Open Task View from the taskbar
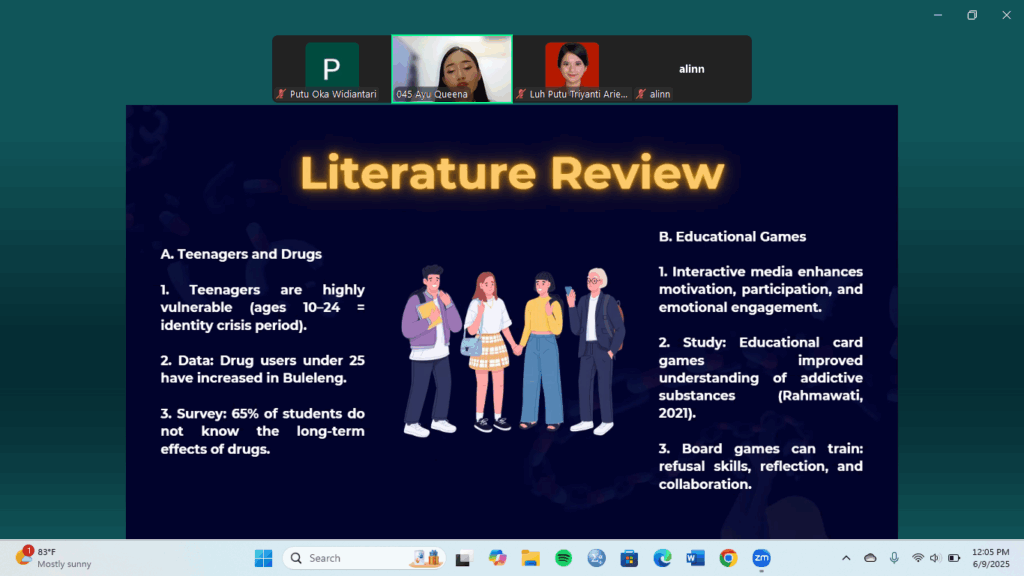Viewport: 1024px width, 576px height. [464, 558]
